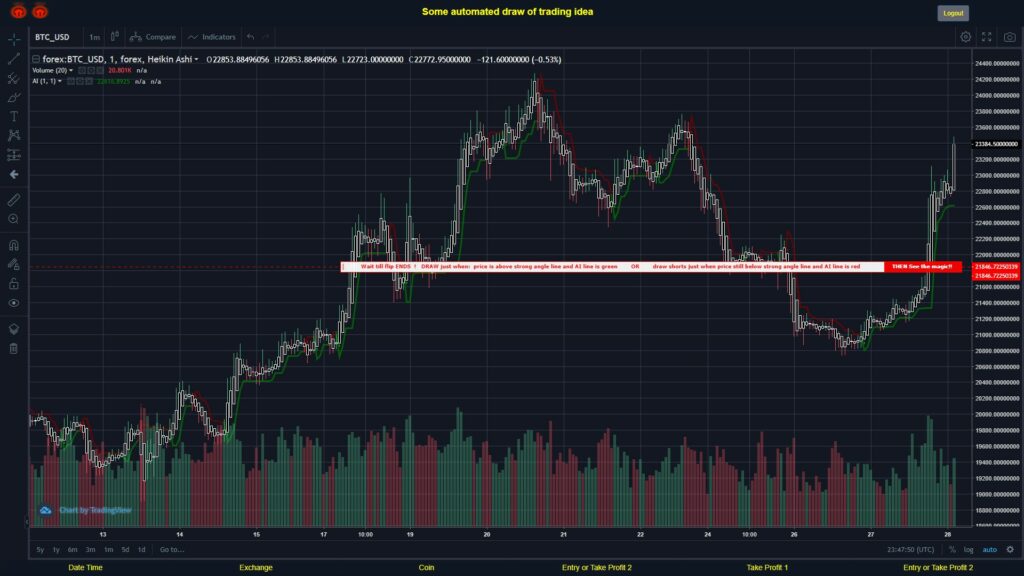Remove the Volume indicator legend icon

tap(100, 71)
